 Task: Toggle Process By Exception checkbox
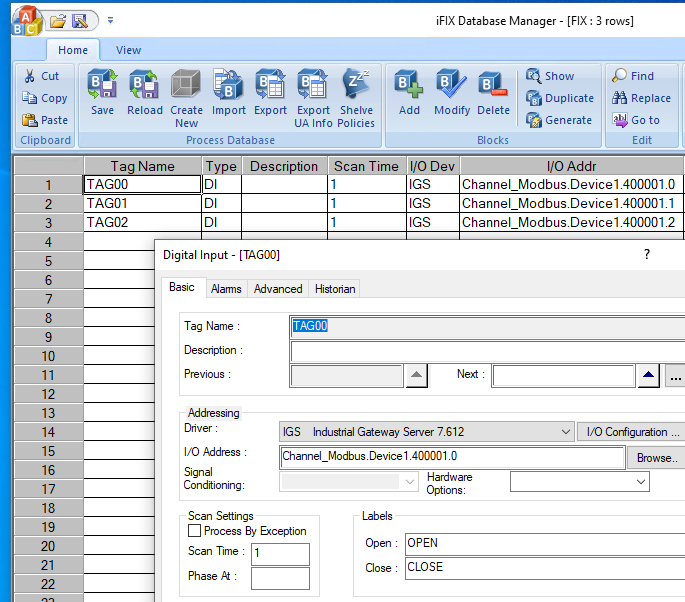194,531
